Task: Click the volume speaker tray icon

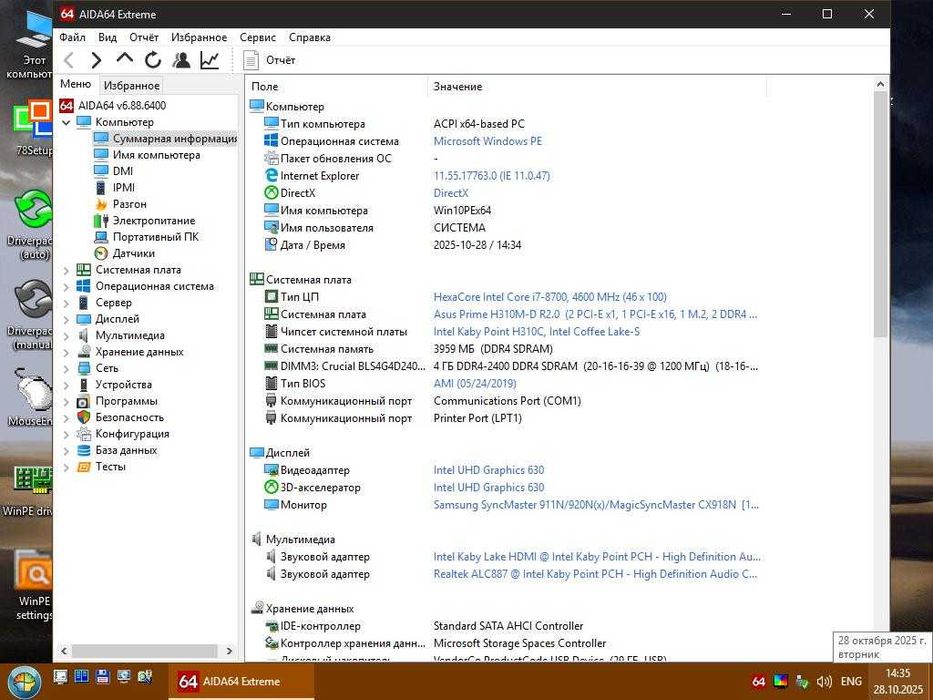Action: coord(825,682)
